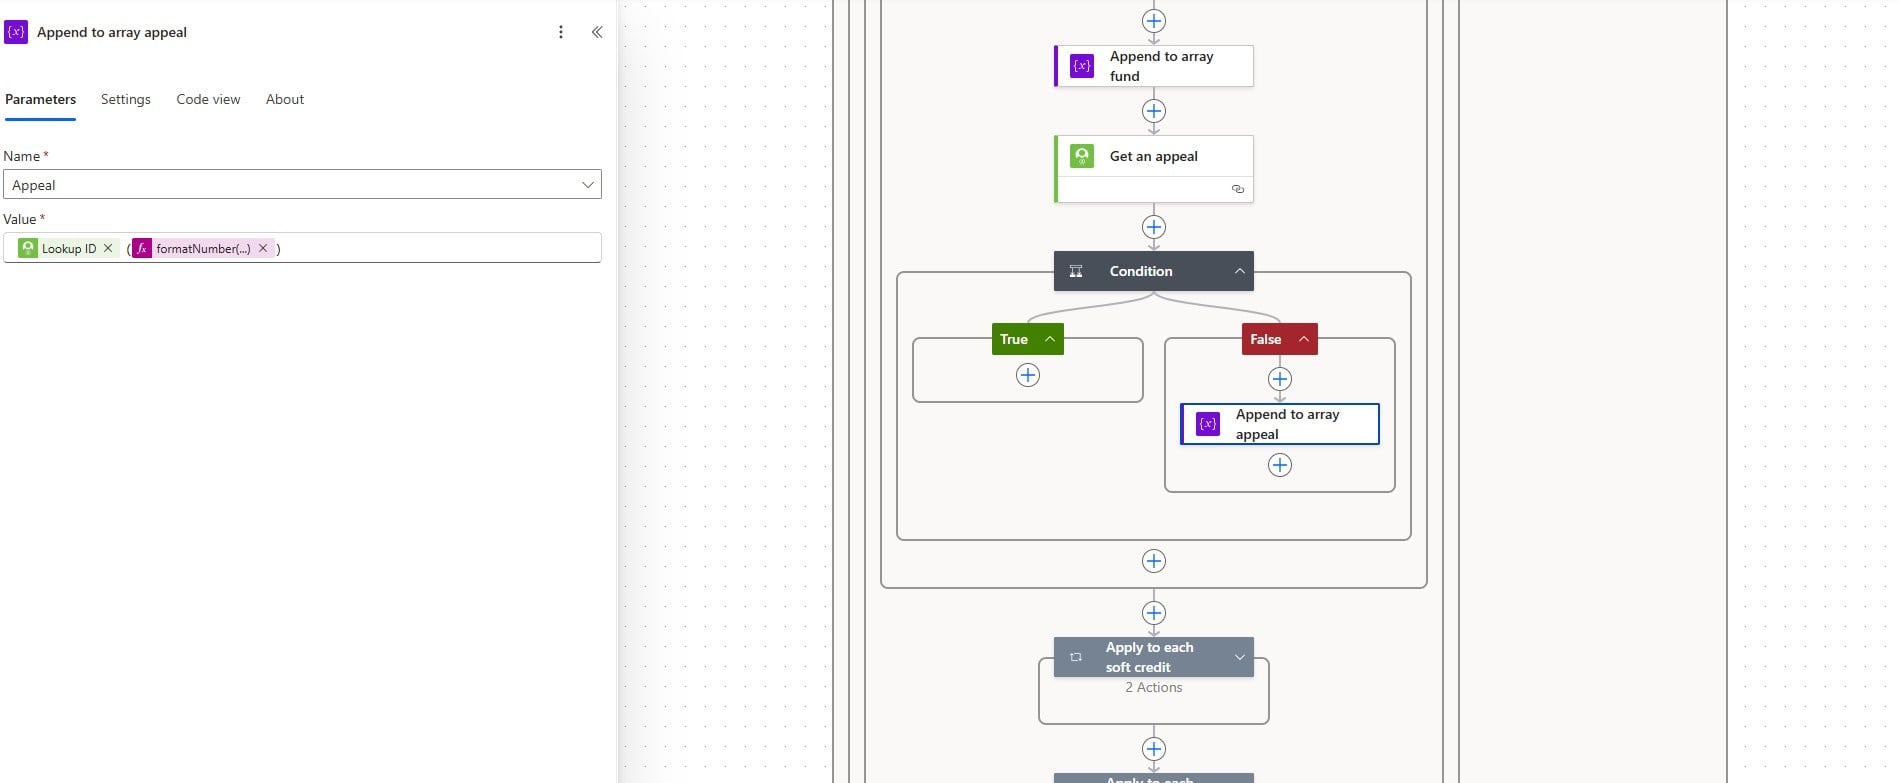
Task: Open the formatNumber expression token
Action: coord(203,248)
